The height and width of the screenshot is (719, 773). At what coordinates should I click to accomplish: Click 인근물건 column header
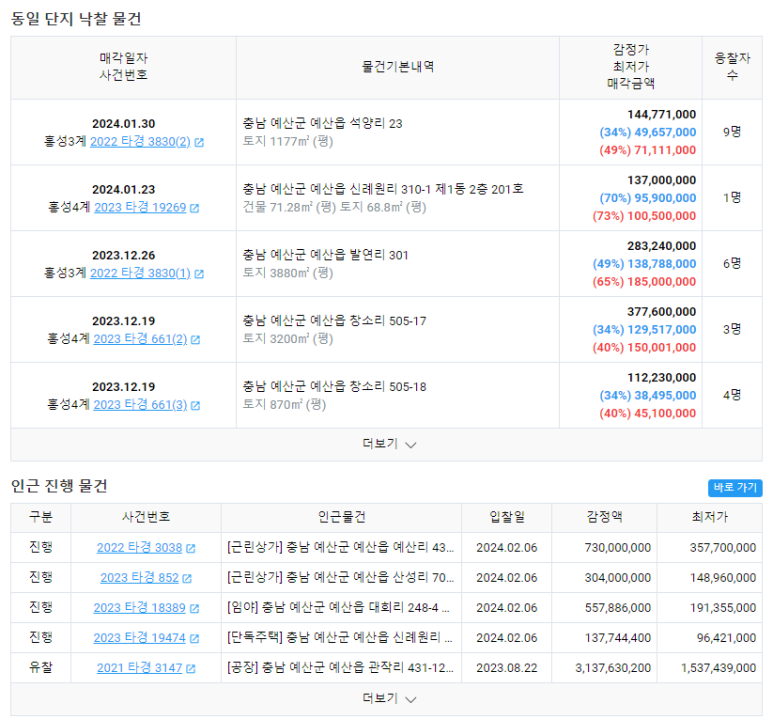pyautogui.click(x=342, y=517)
